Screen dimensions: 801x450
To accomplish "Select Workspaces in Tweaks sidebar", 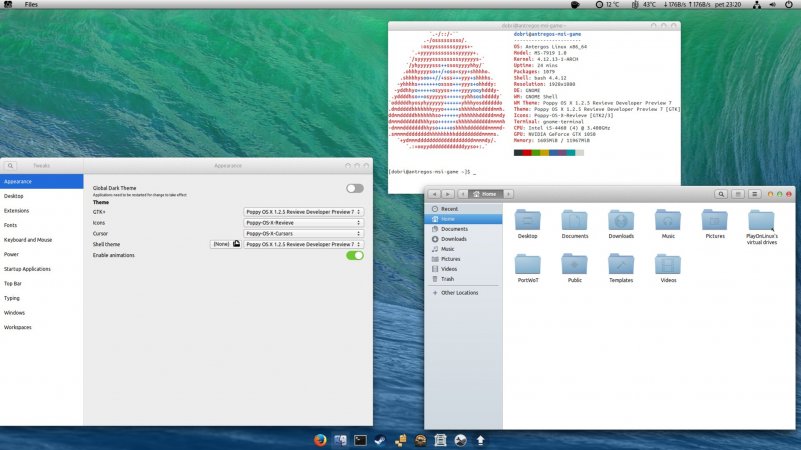I will pos(41,327).
